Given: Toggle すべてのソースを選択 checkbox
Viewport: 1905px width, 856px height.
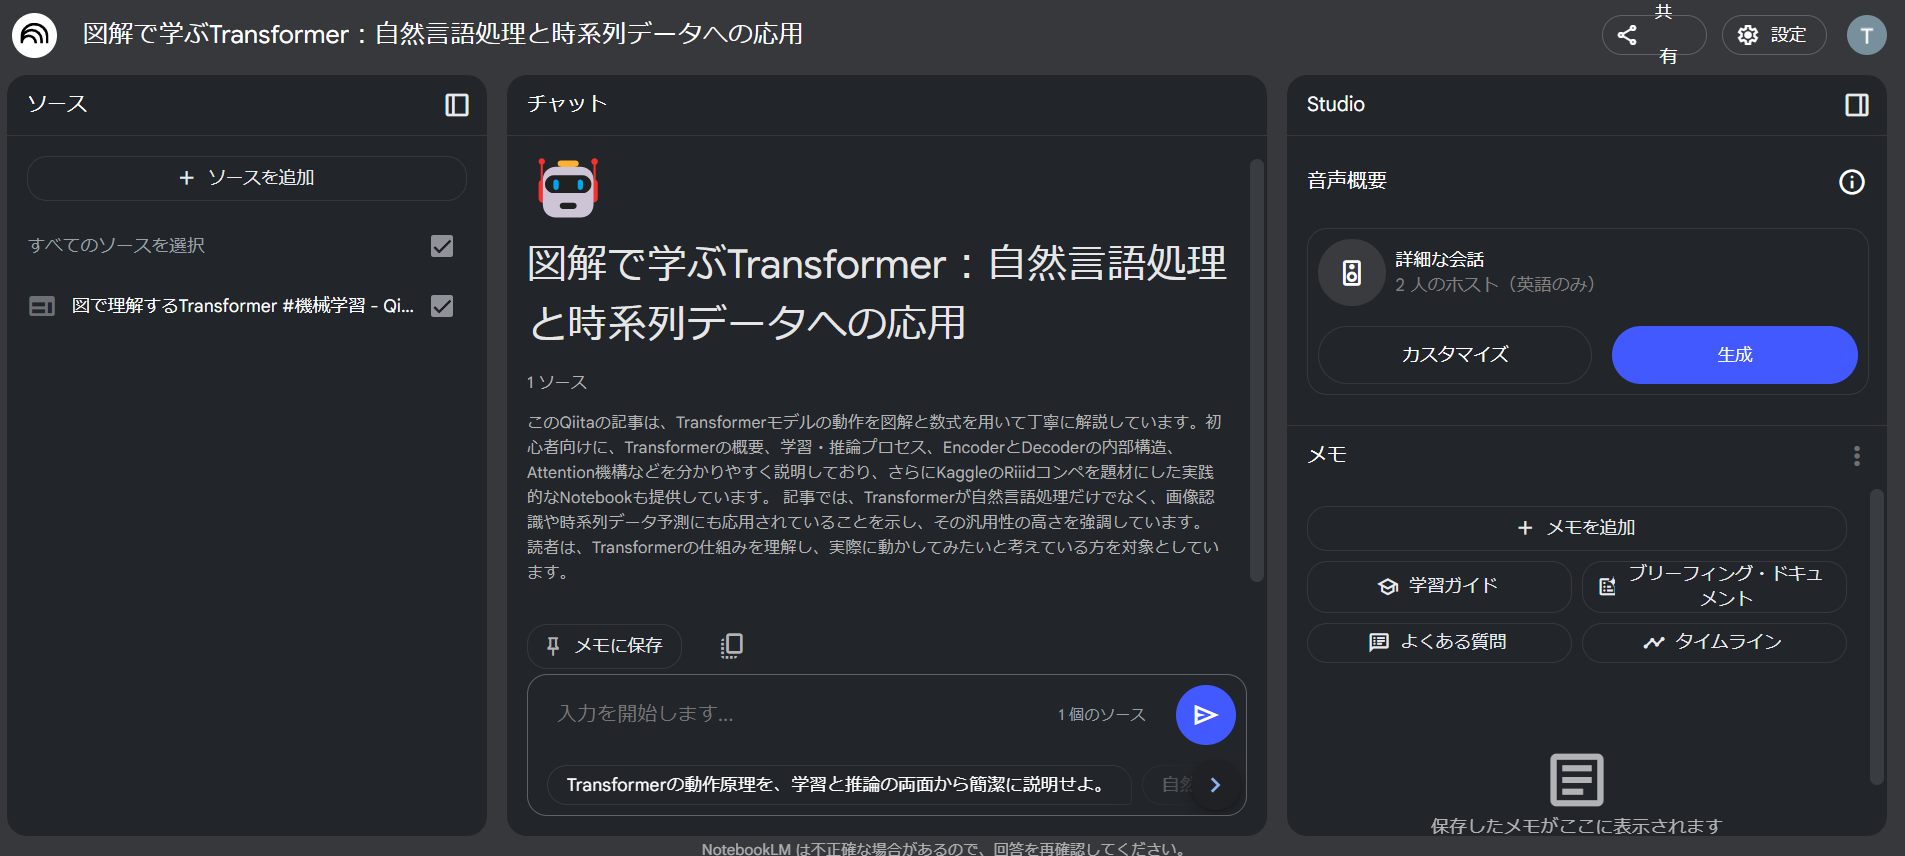Looking at the screenshot, I should [x=442, y=246].
